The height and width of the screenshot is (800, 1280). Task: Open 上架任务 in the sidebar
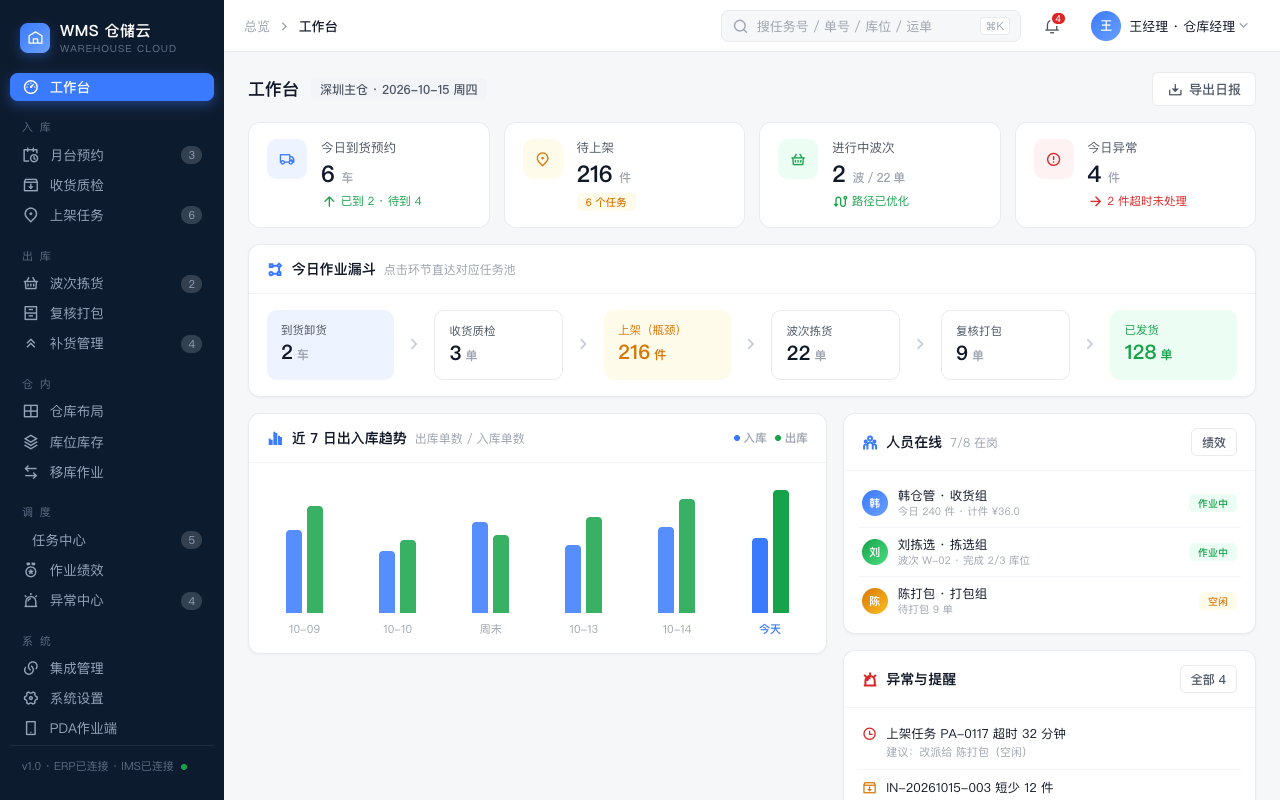pyautogui.click(x=112, y=215)
